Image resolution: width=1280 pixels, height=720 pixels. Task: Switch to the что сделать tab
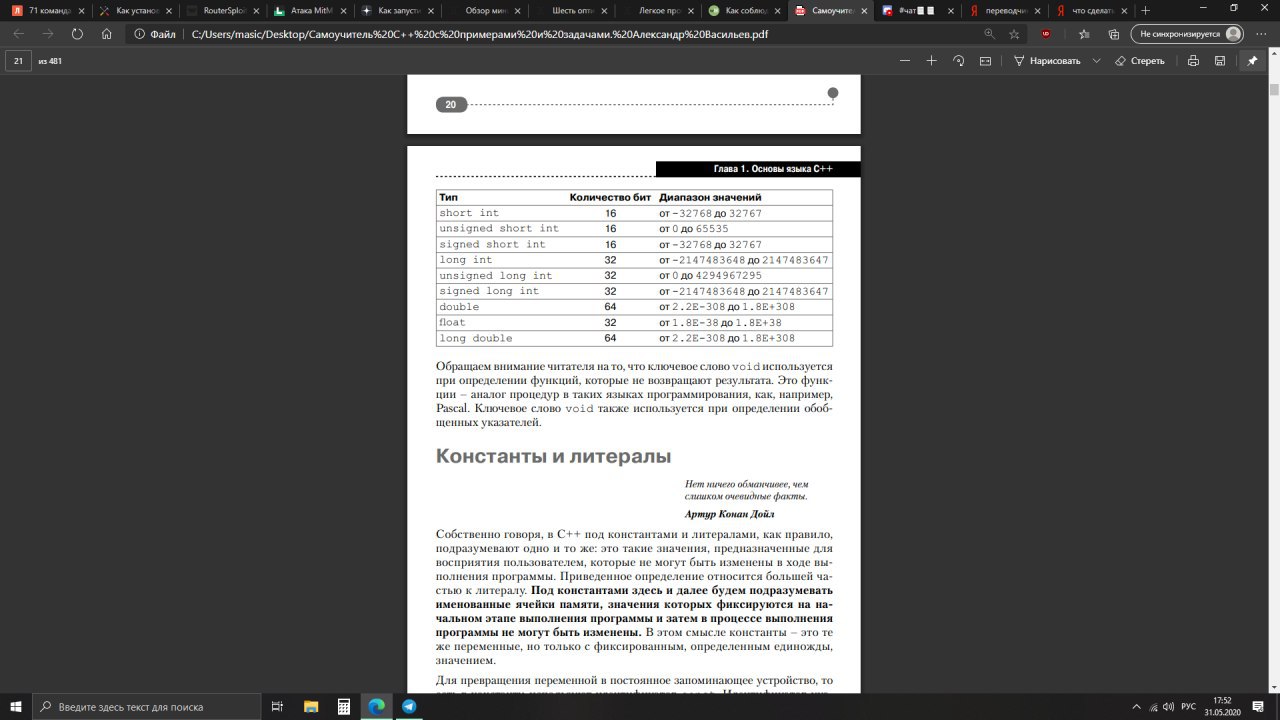[x=1090, y=10]
